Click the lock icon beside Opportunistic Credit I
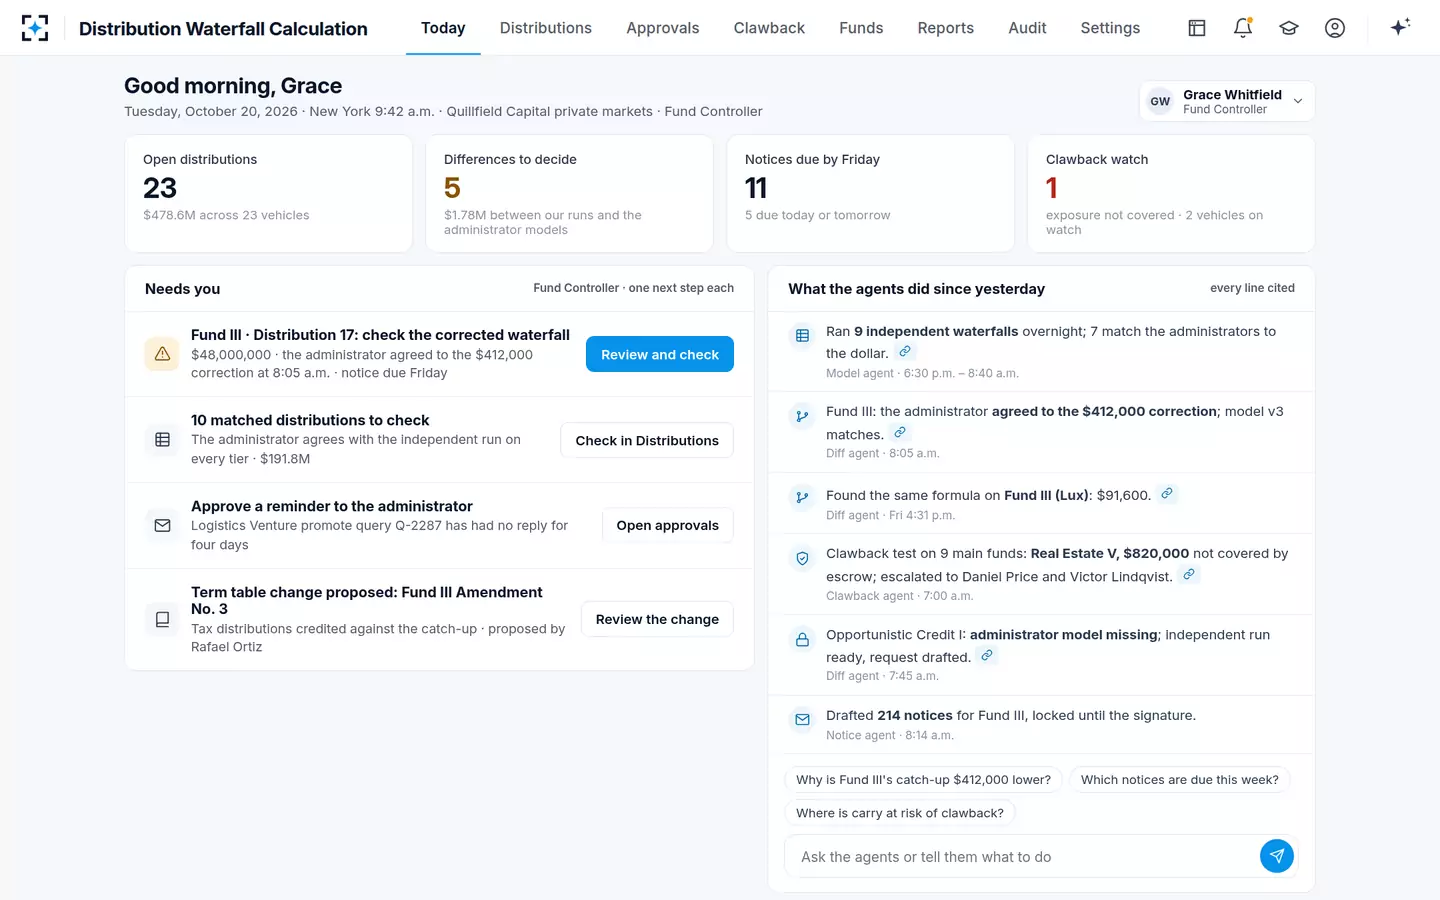 tap(802, 639)
